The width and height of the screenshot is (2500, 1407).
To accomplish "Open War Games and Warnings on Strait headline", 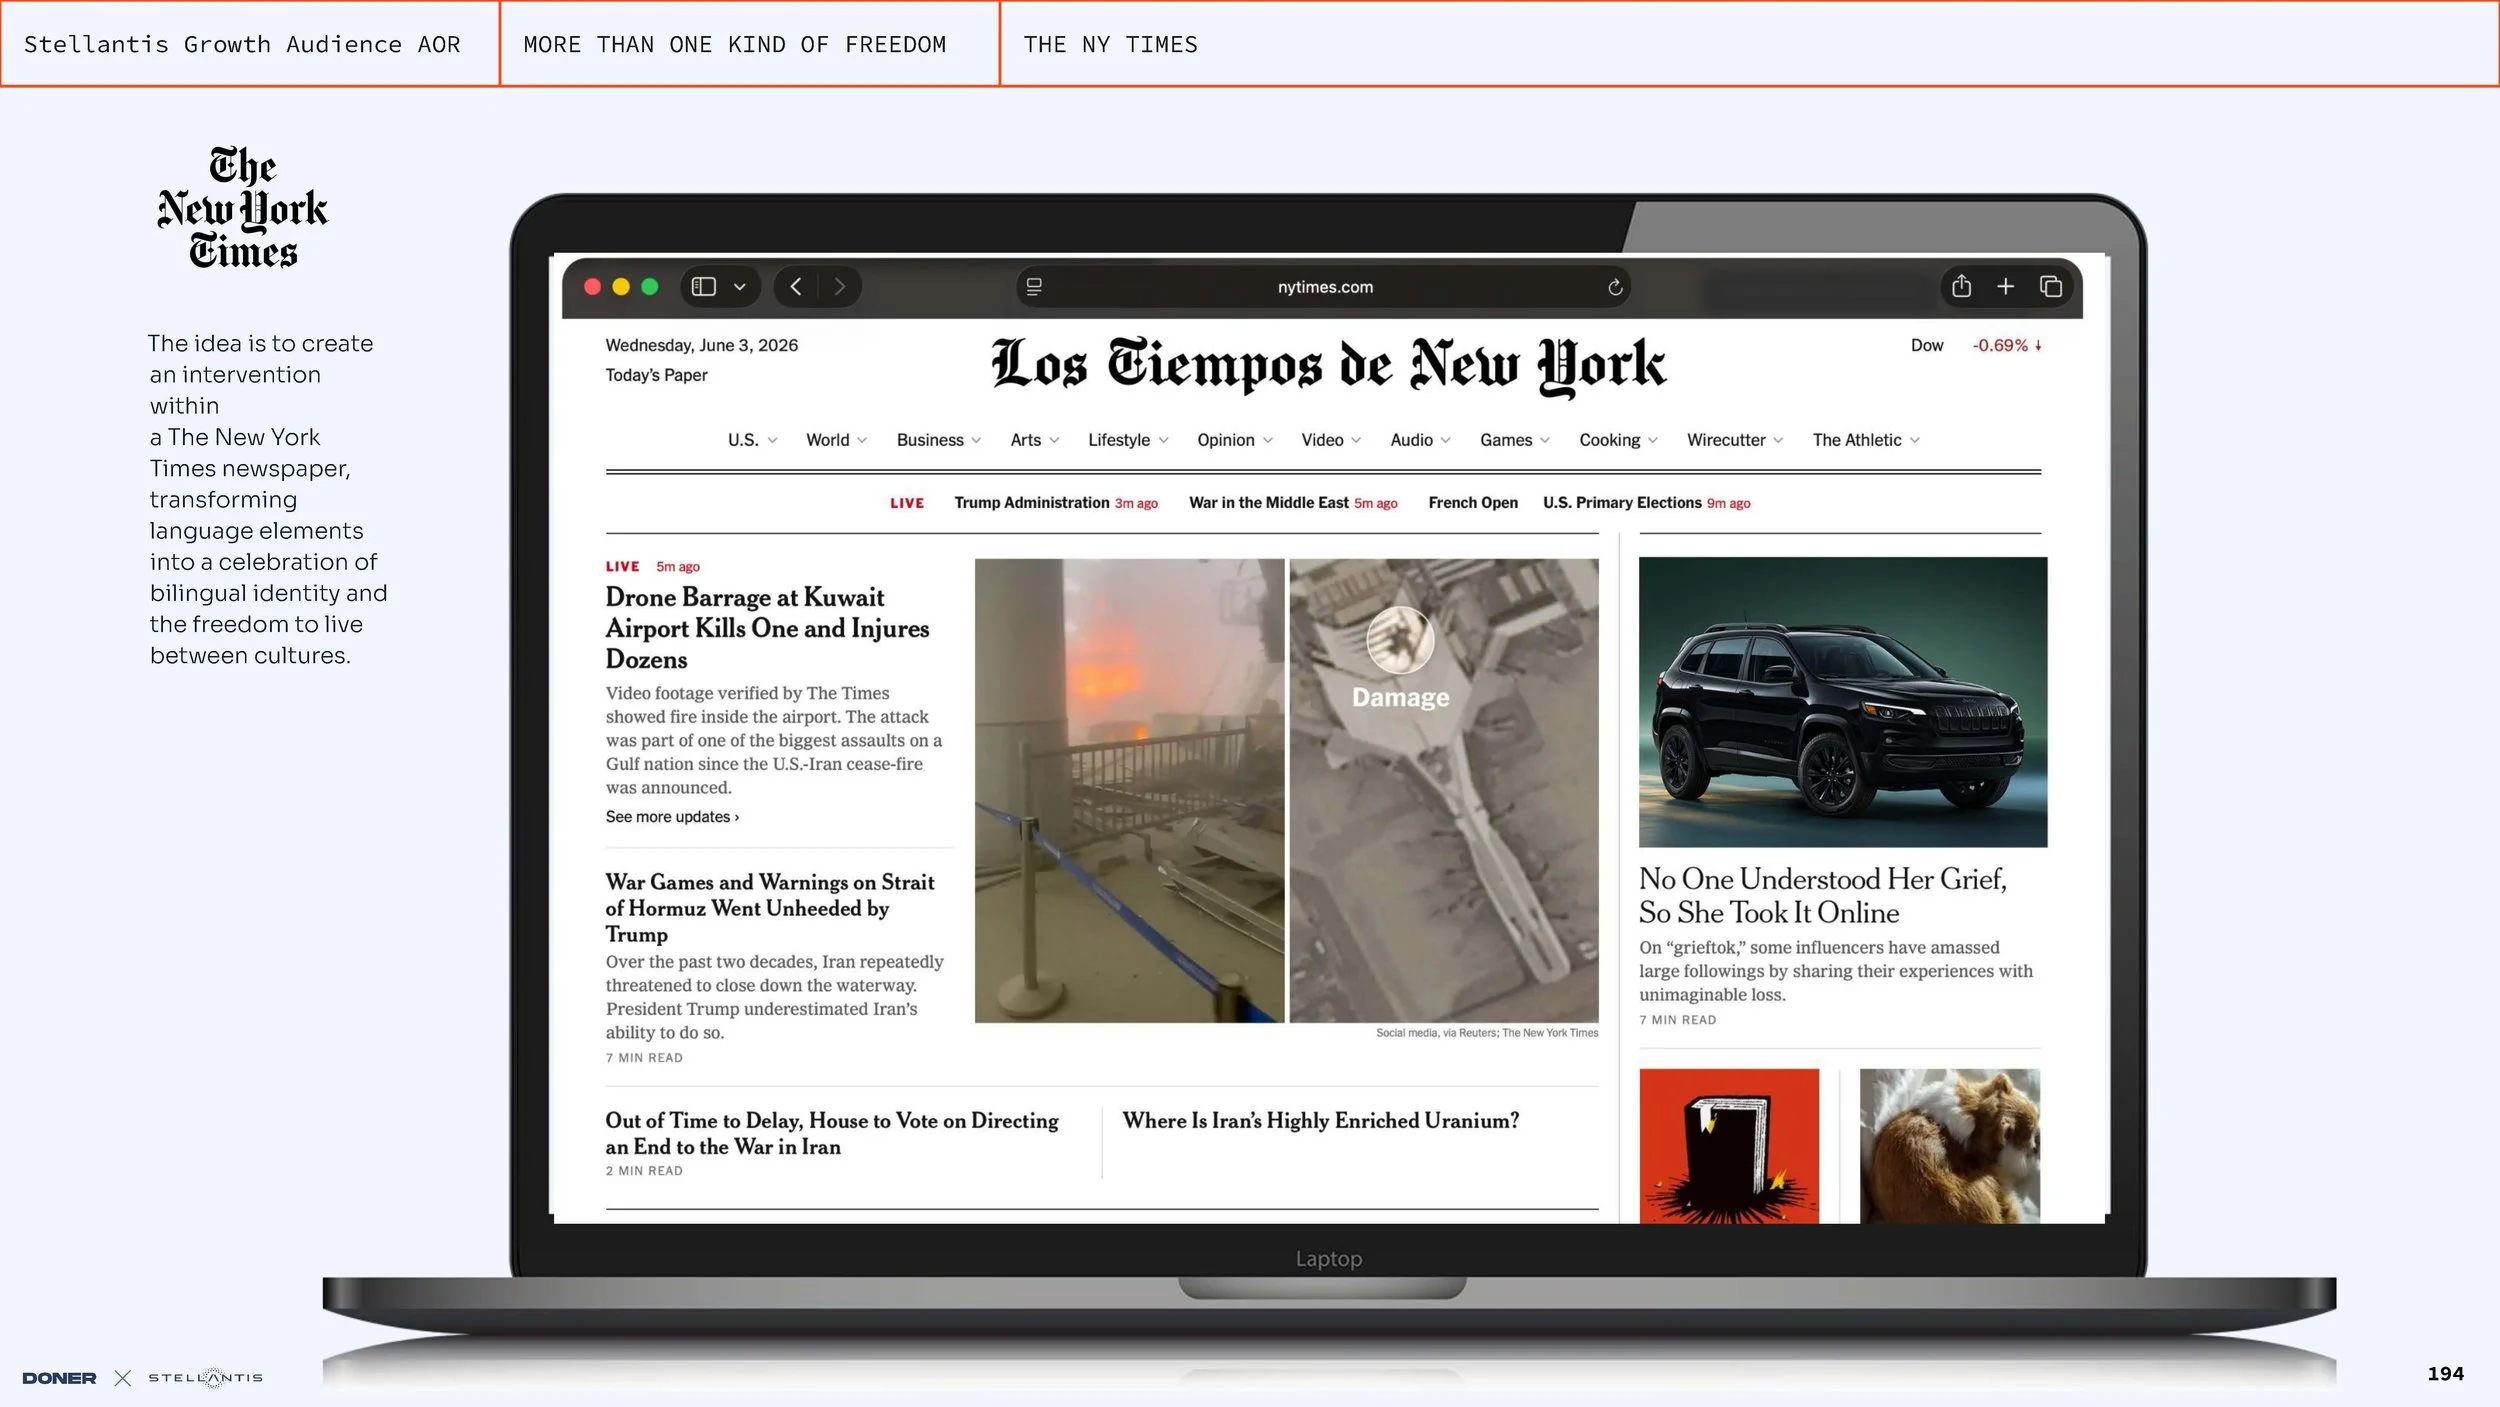I will pos(770,908).
